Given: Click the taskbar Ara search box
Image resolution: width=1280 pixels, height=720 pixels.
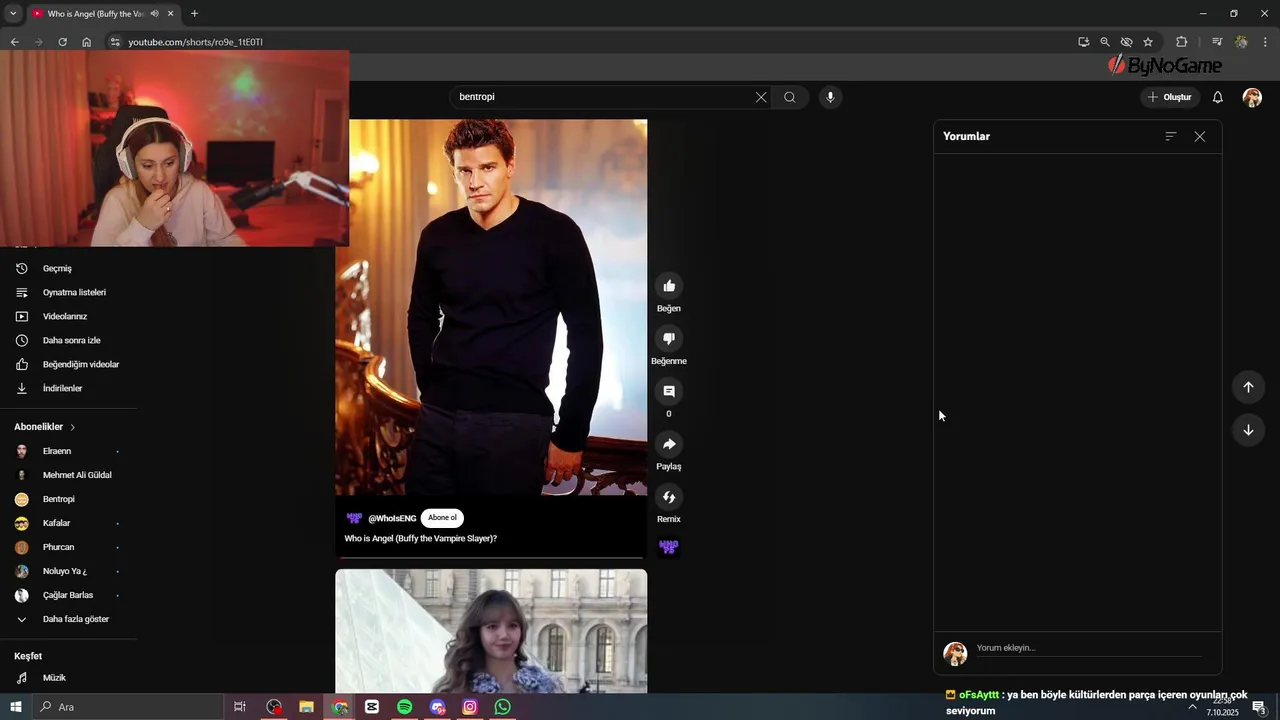Looking at the screenshot, I should (x=128, y=707).
